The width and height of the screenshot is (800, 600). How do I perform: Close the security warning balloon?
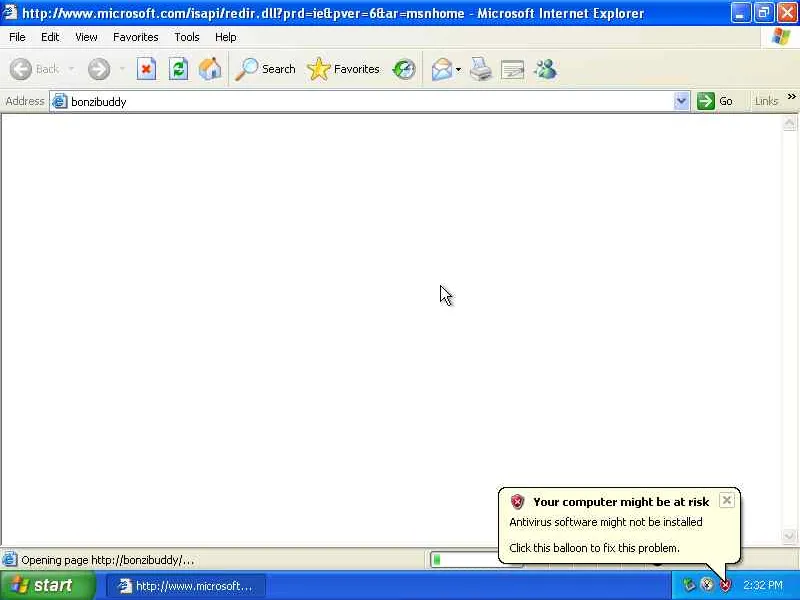(x=727, y=500)
